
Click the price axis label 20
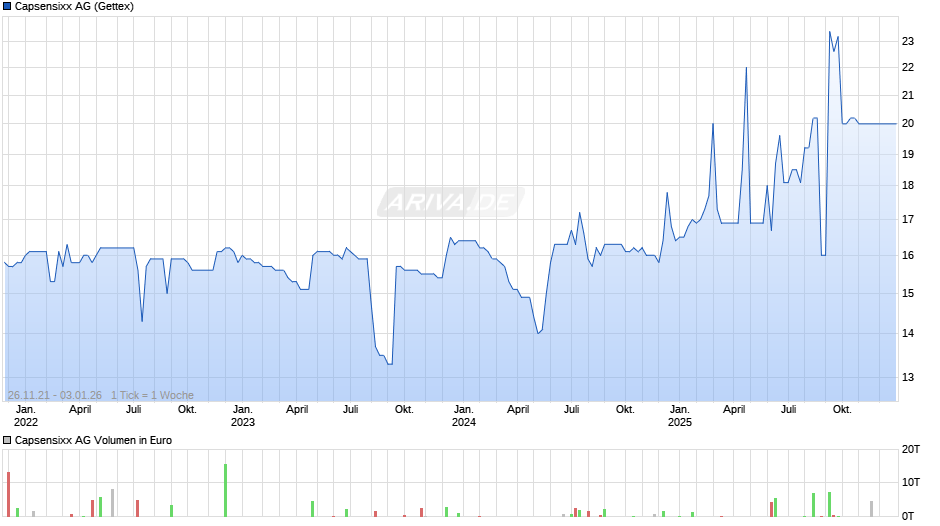[908, 124]
